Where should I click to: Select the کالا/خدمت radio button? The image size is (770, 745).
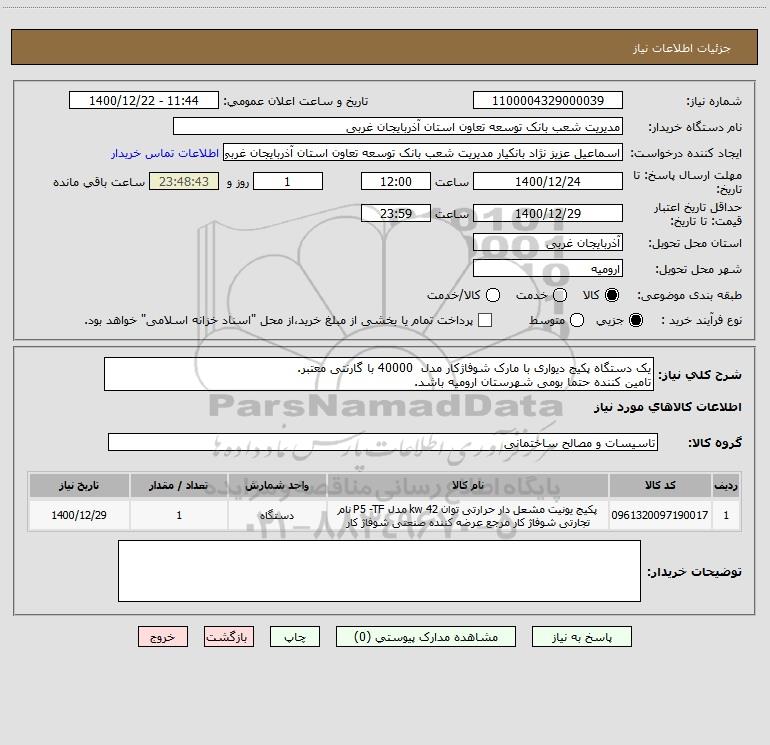[493, 295]
